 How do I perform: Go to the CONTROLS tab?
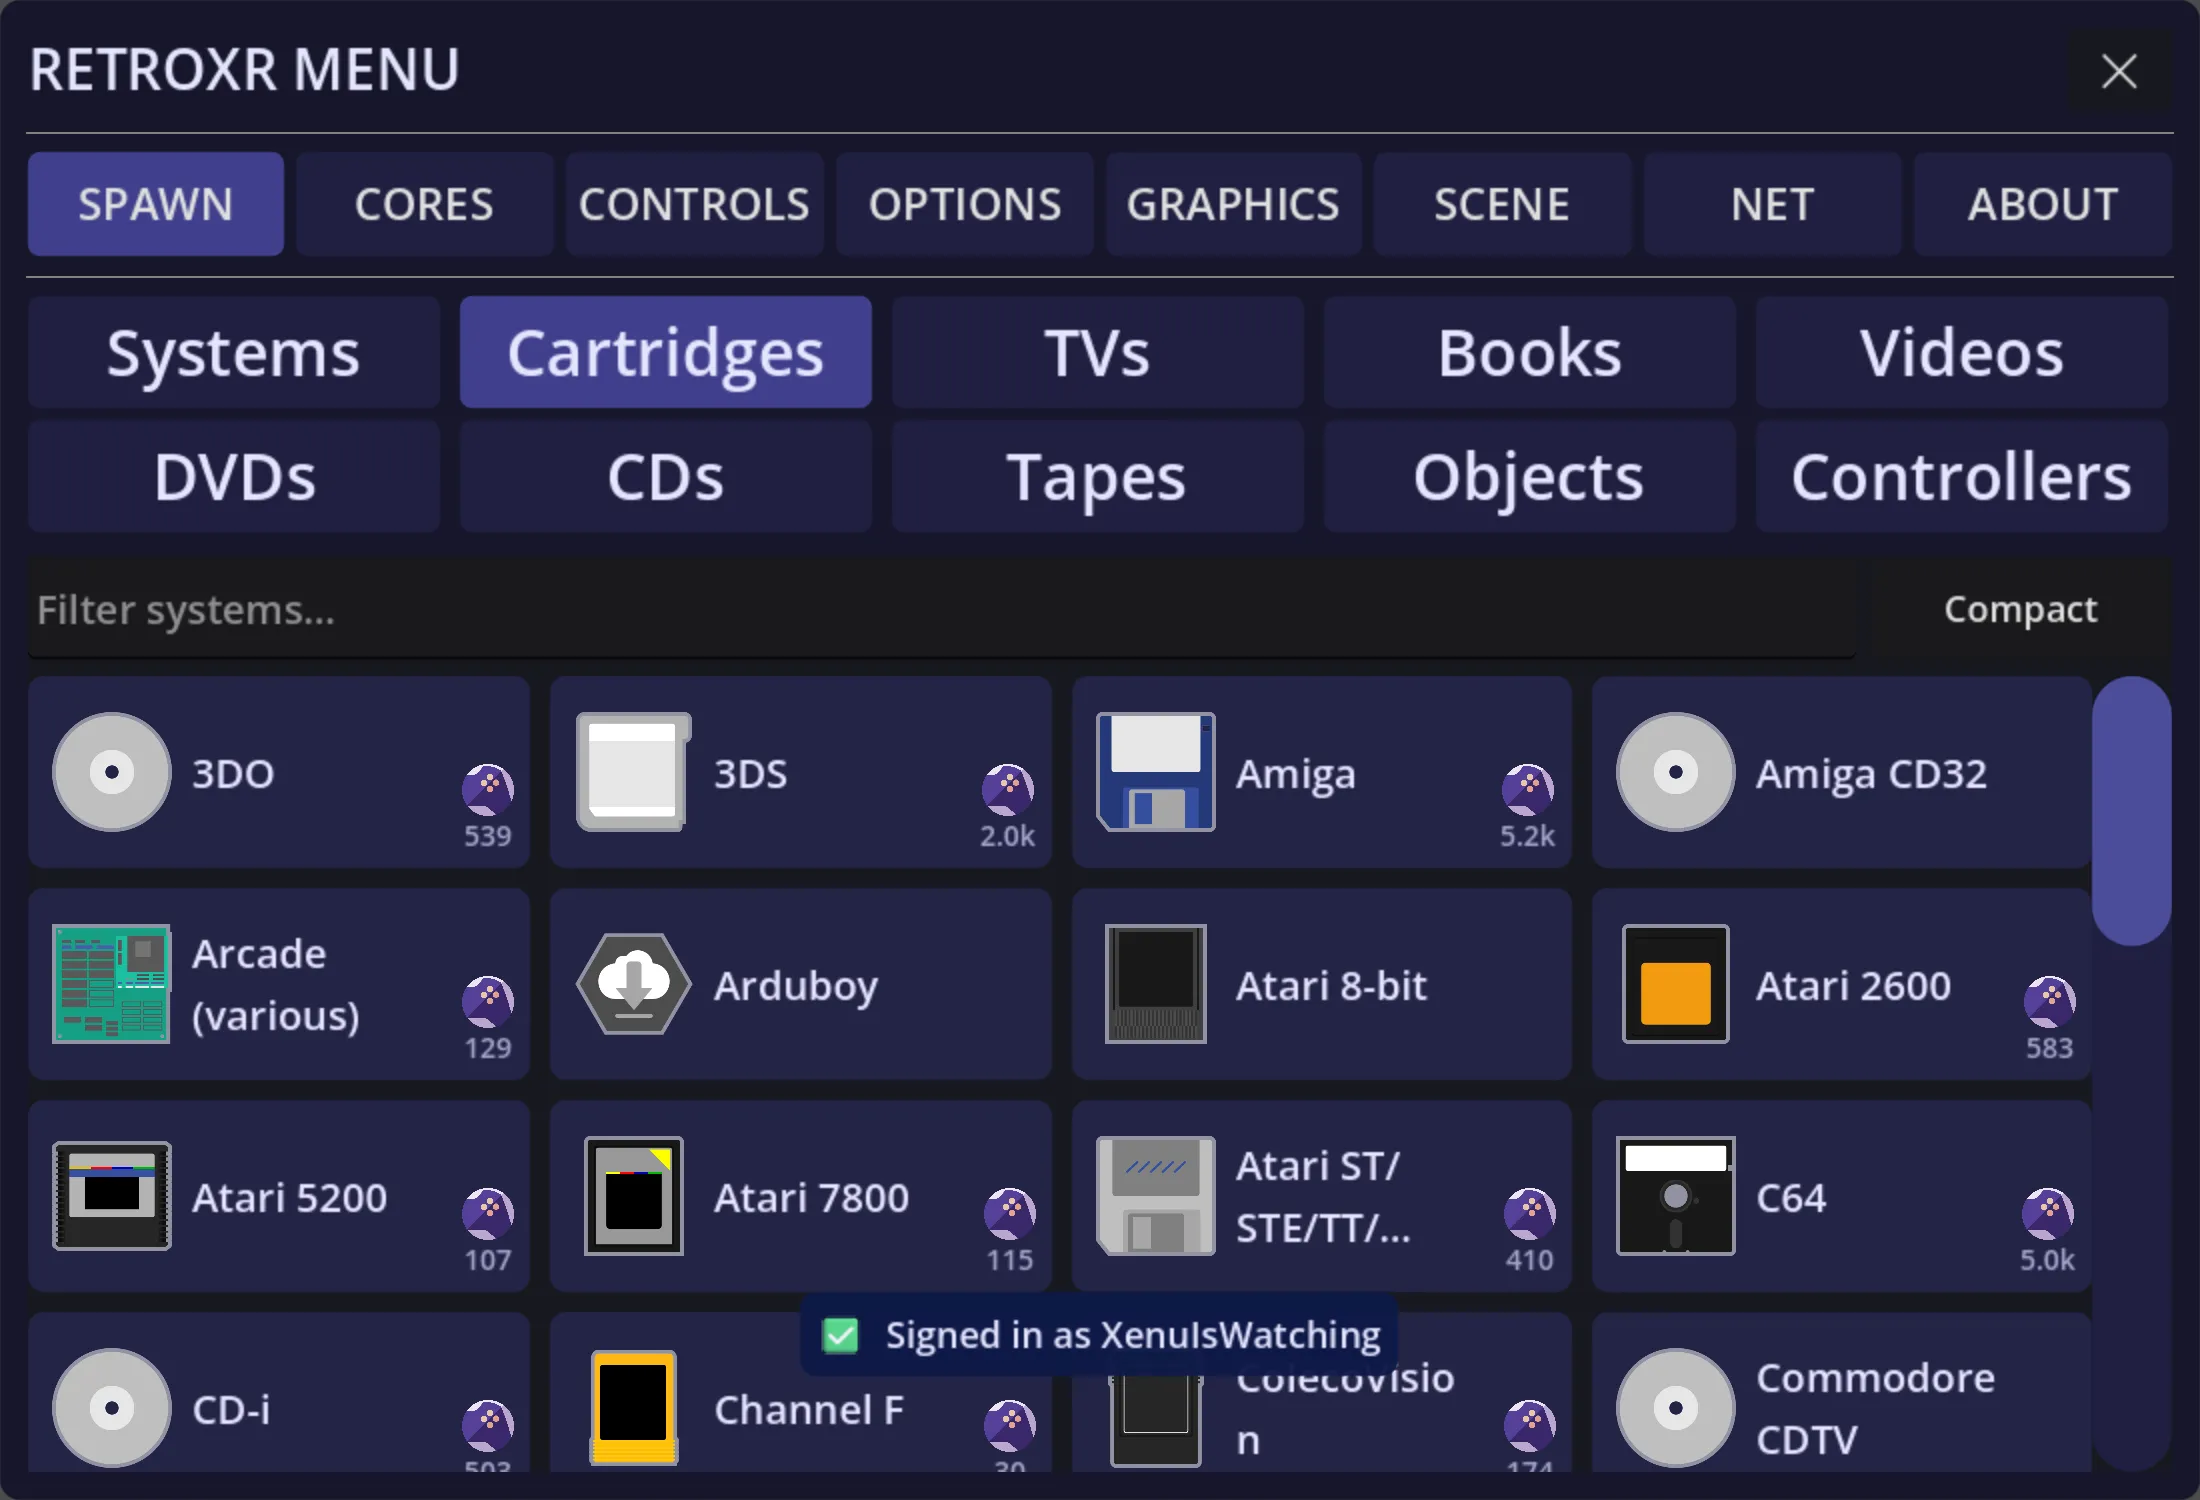coord(694,204)
